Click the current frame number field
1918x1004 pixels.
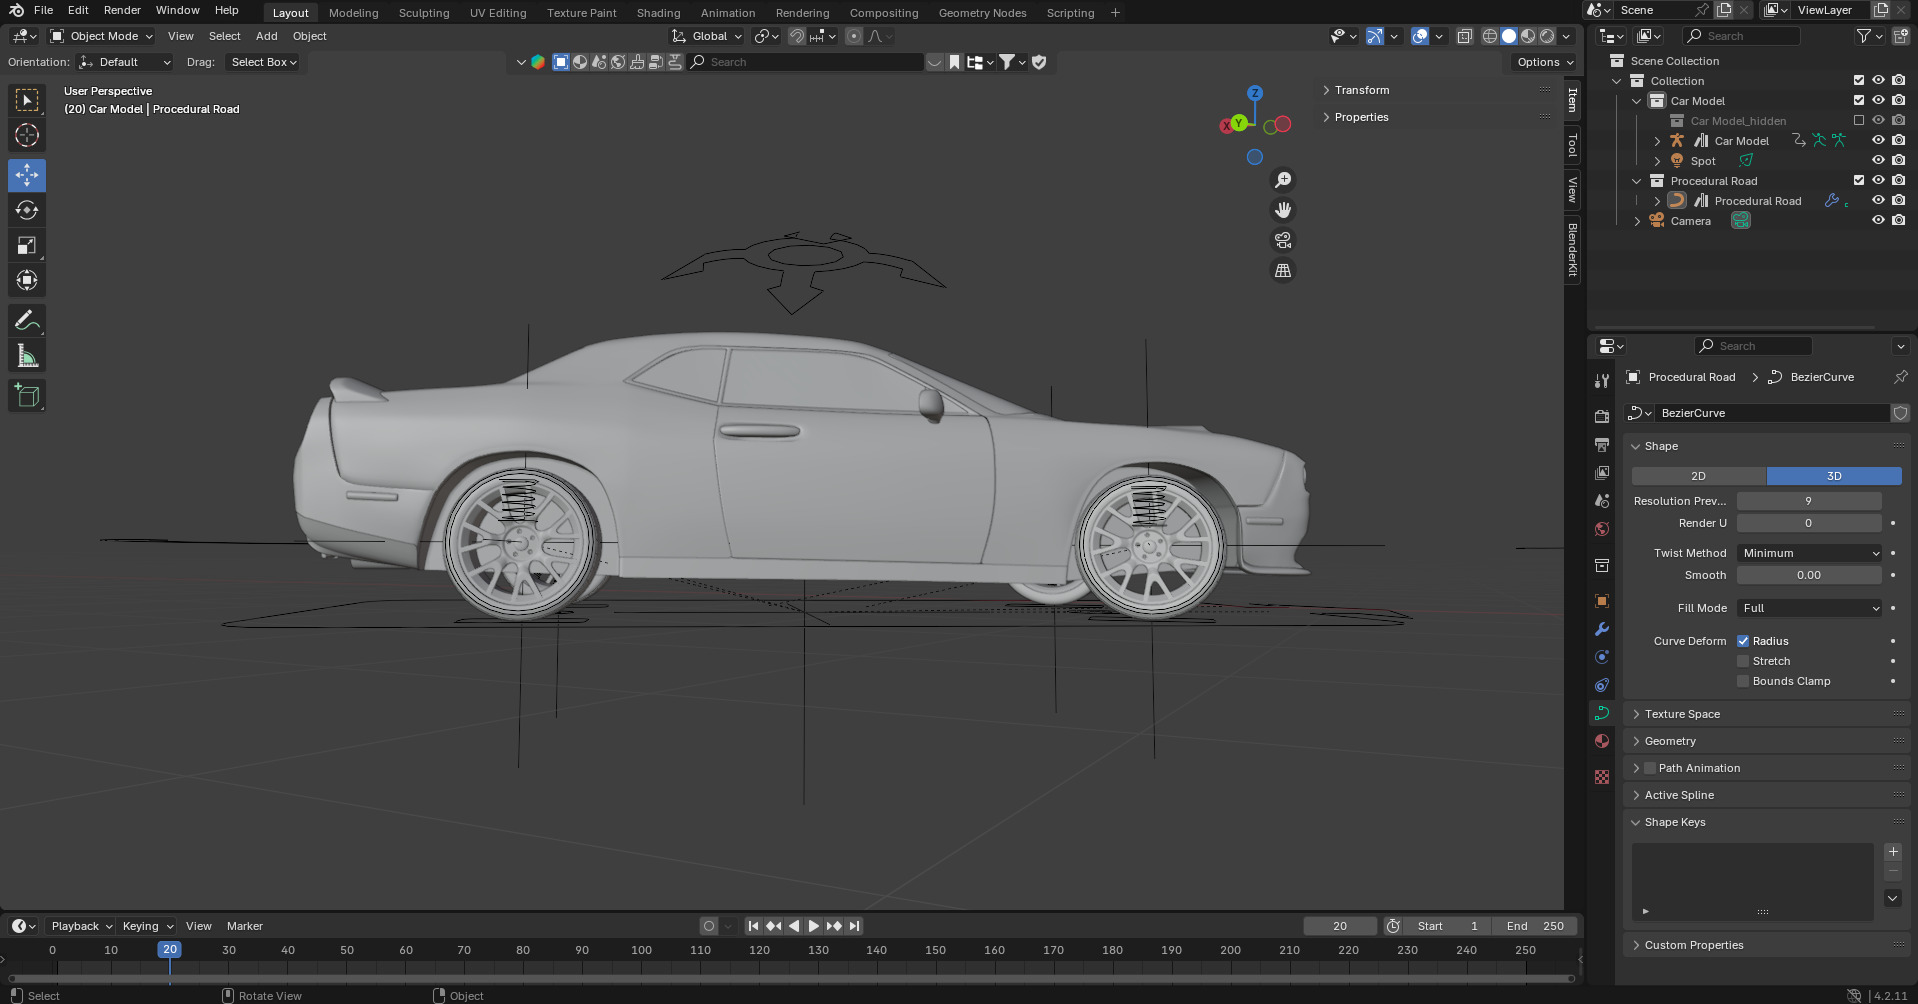point(1340,926)
